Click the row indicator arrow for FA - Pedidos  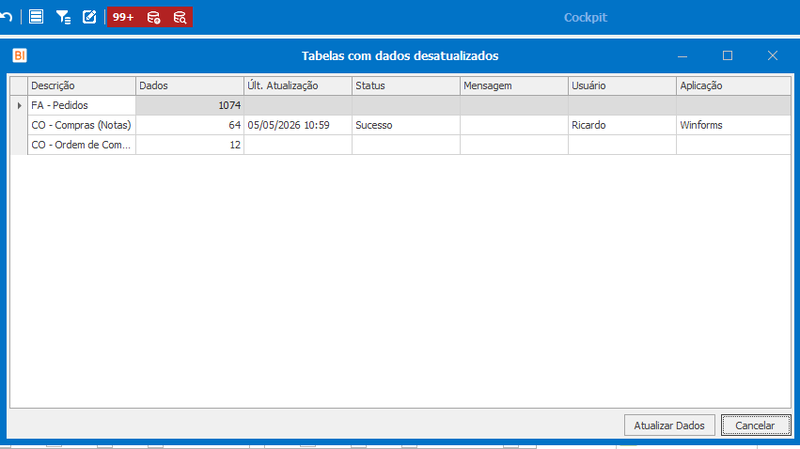pos(19,106)
